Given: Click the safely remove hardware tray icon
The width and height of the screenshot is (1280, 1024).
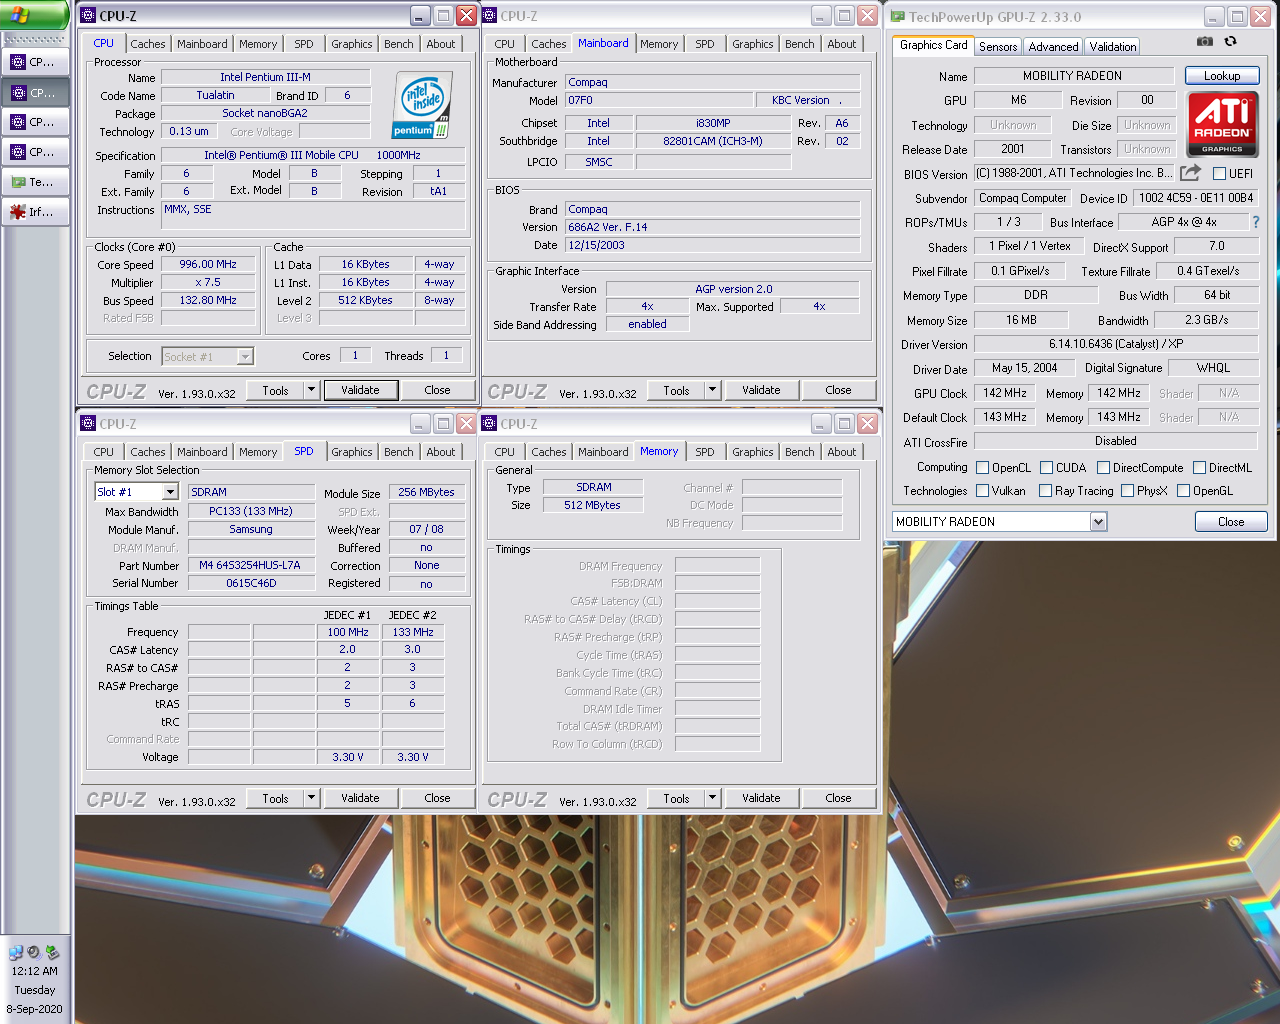Looking at the screenshot, I should pyautogui.click(x=52, y=953).
